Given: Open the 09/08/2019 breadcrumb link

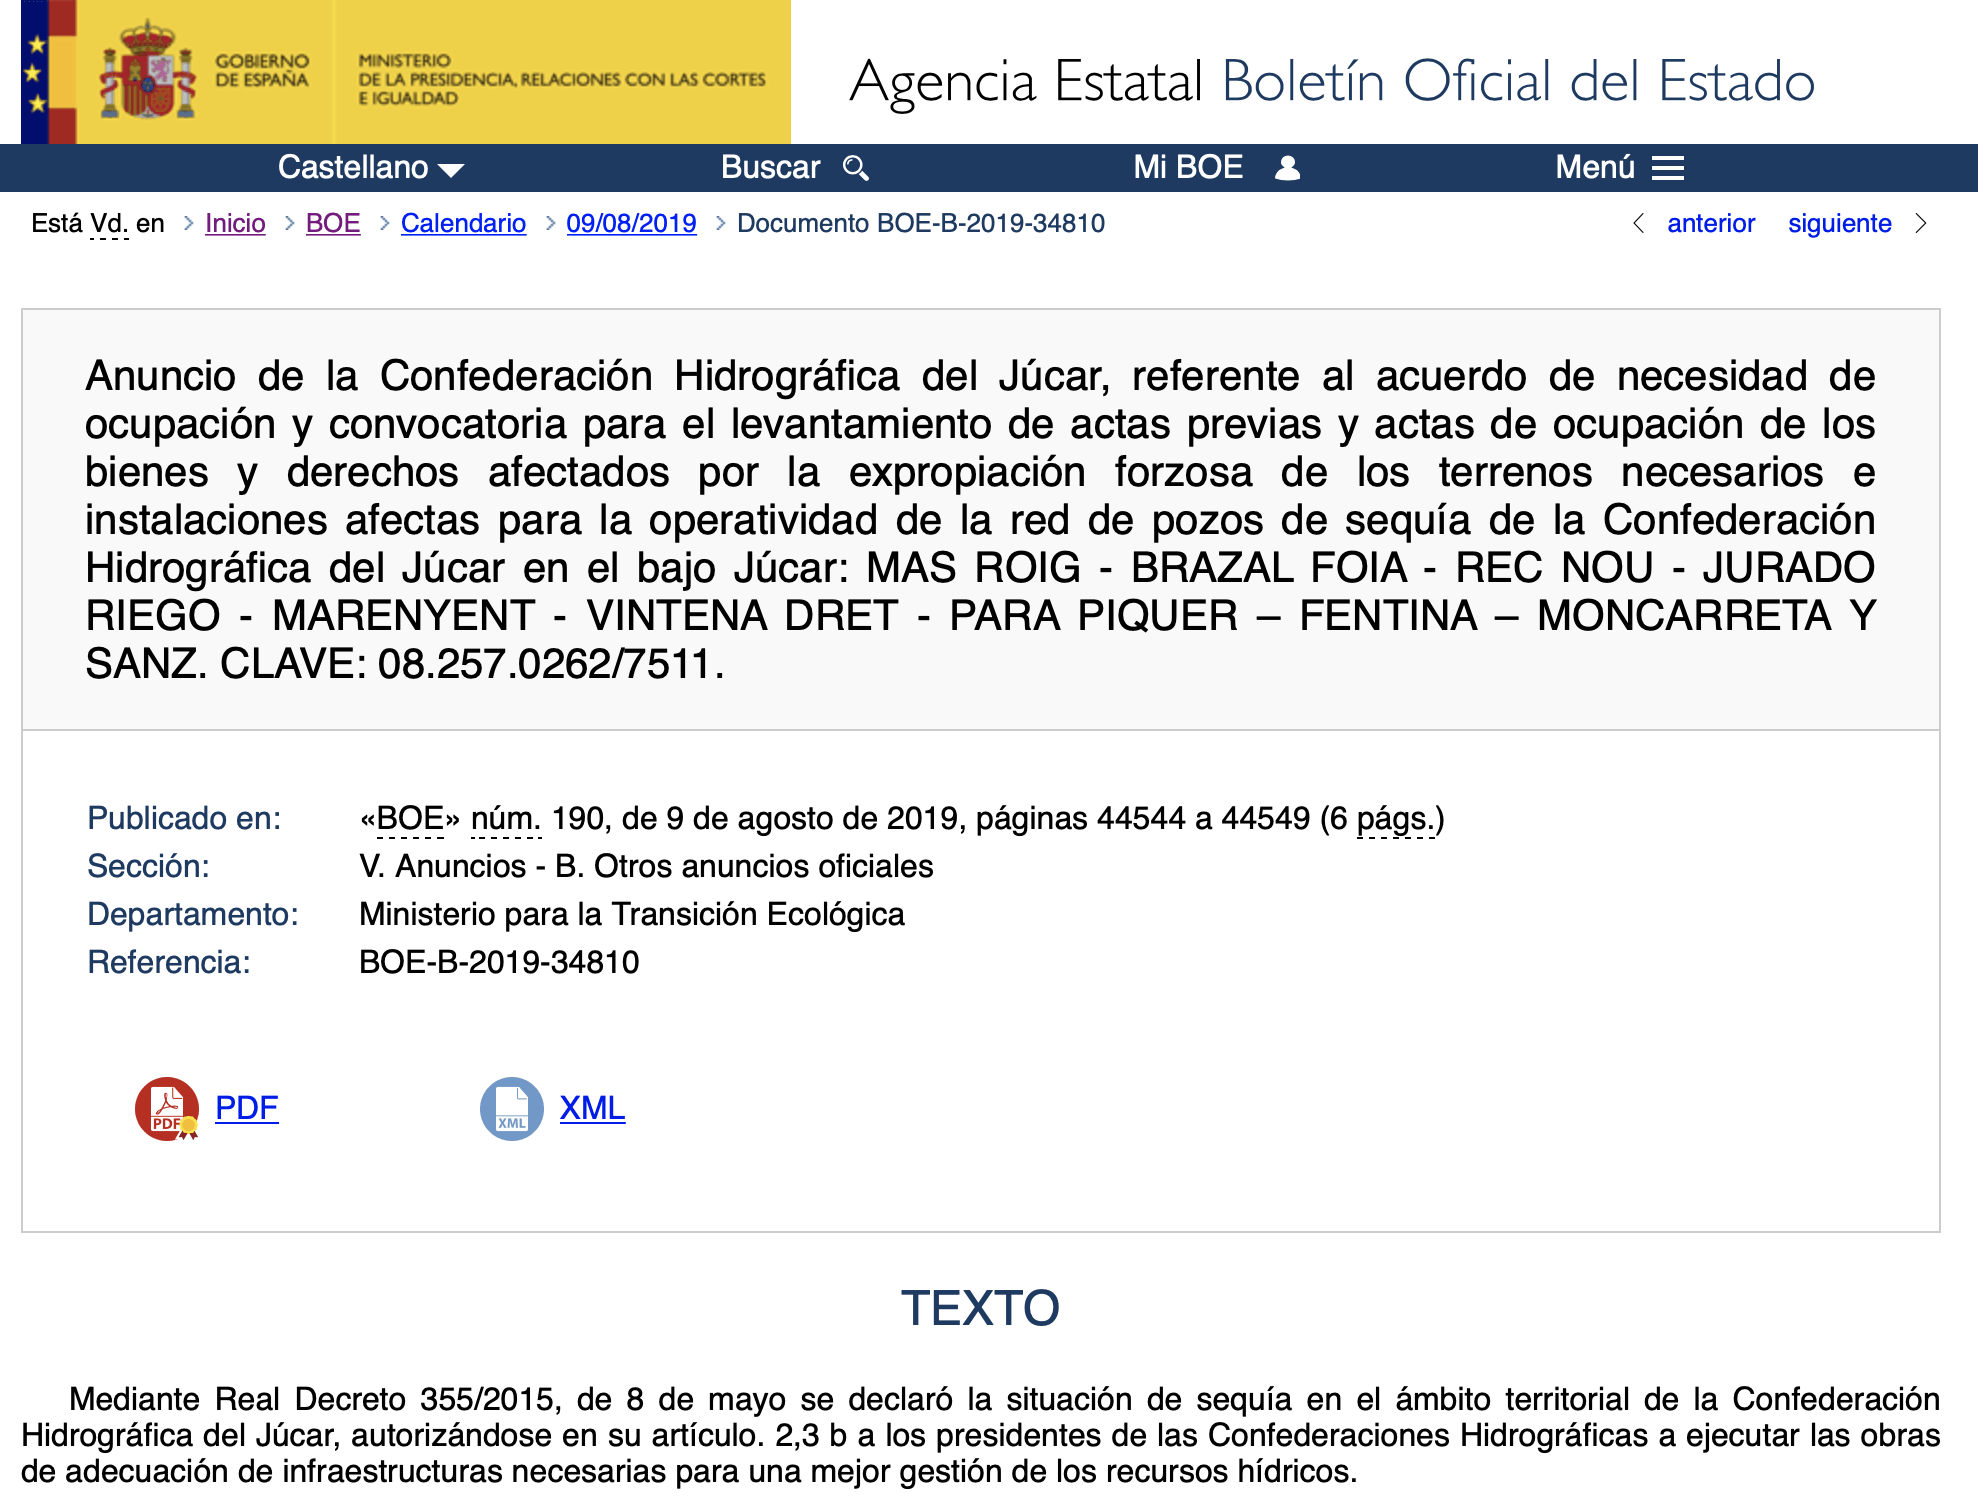Looking at the screenshot, I should (631, 223).
